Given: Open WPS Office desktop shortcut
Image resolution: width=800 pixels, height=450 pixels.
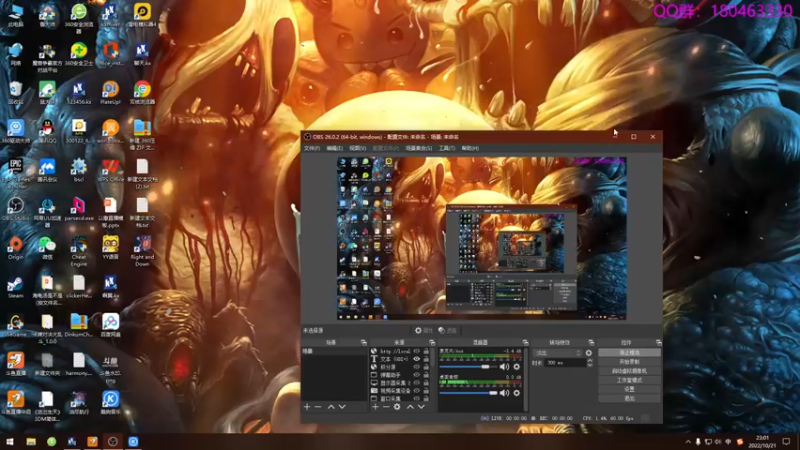Looking at the screenshot, I should (110, 170).
